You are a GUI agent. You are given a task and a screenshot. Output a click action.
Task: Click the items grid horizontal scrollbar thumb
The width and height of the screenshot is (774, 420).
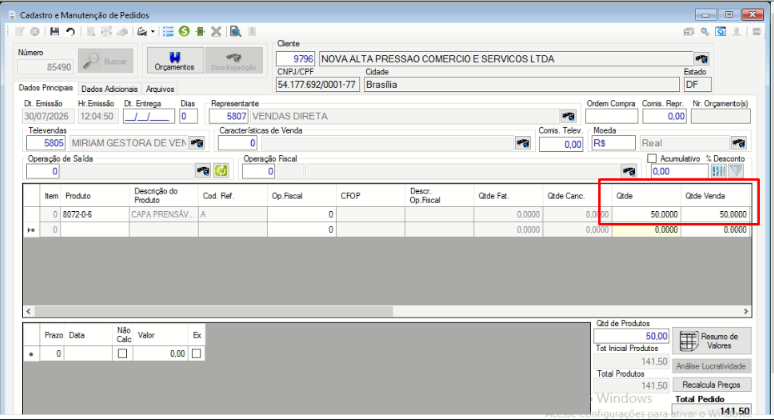tap(214, 311)
